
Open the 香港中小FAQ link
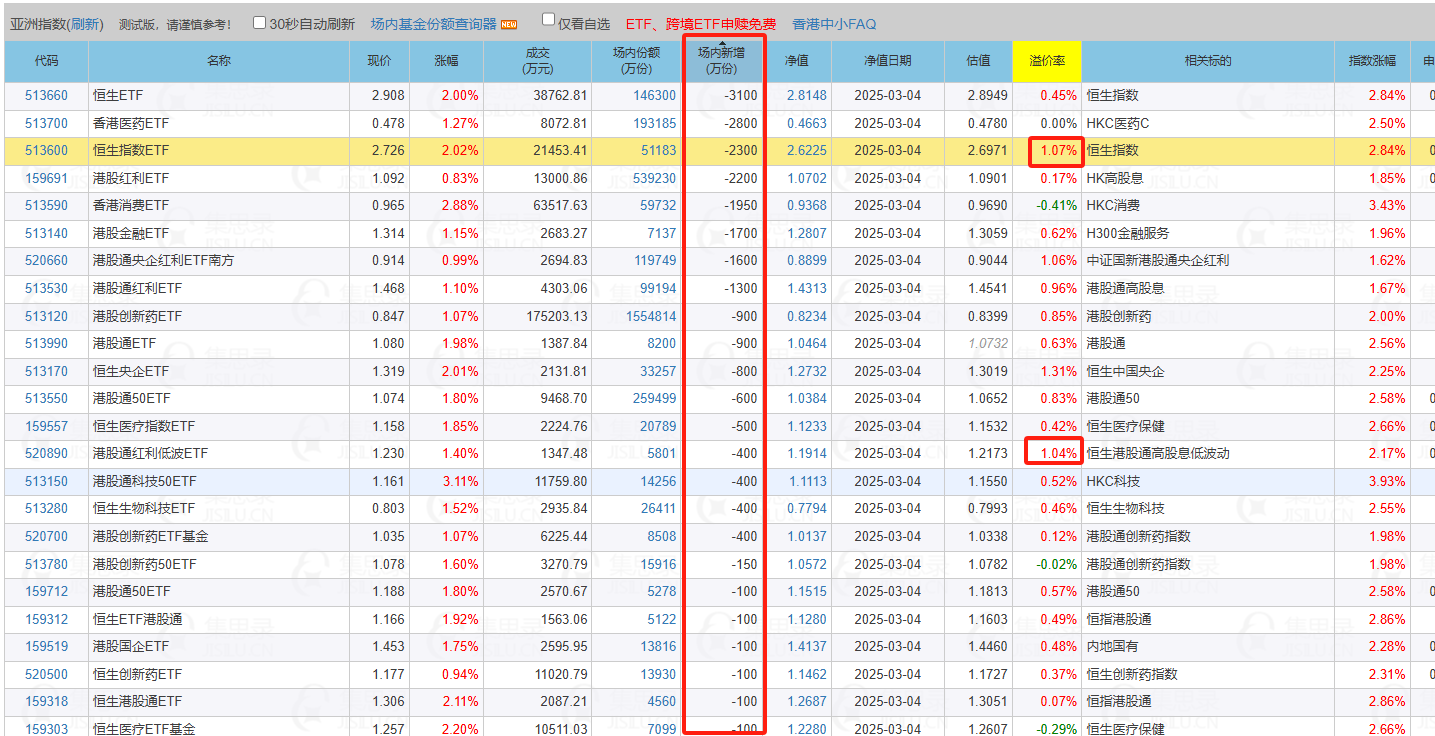pyautogui.click(x=834, y=24)
